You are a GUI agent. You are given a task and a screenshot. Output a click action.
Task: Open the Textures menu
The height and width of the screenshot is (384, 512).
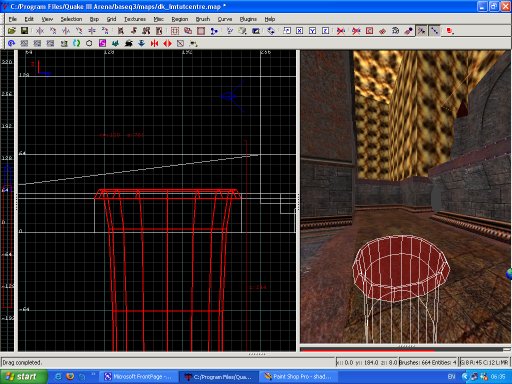pyautogui.click(x=135, y=19)
